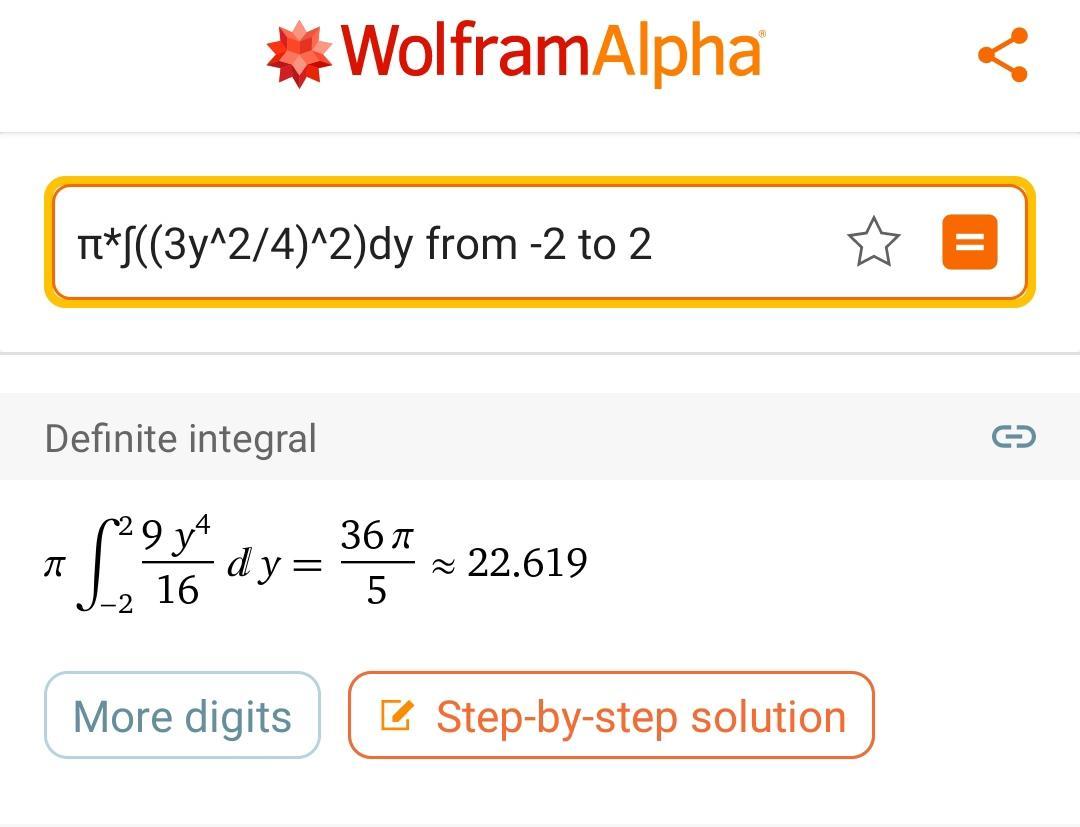Click leading π symbol of result
This screenshot has height=827, width=1080.
[55, 566]
